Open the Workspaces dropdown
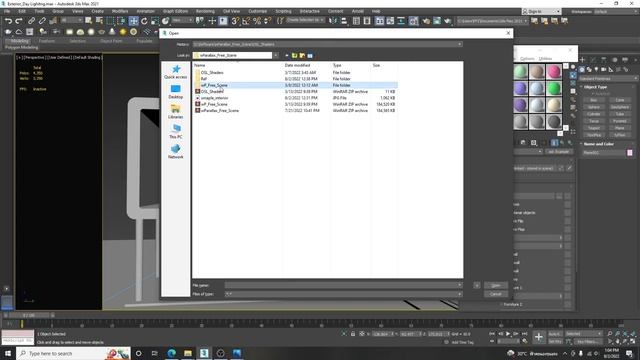This screenshot has width=640, height=360. coord(616,11)
